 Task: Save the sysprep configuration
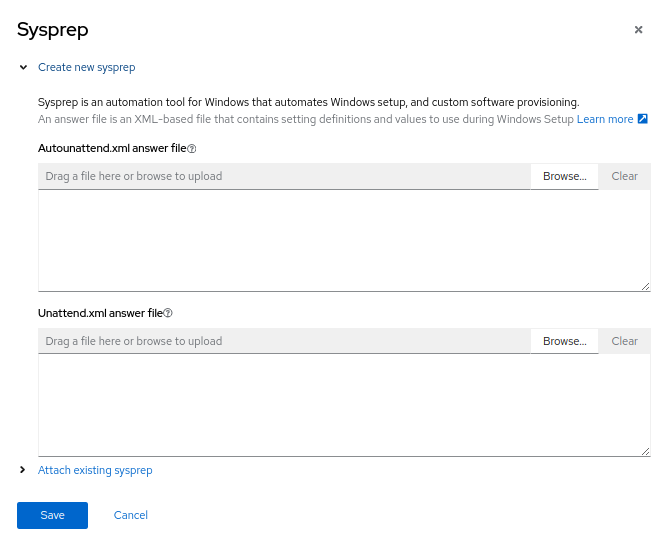(52, 515)
